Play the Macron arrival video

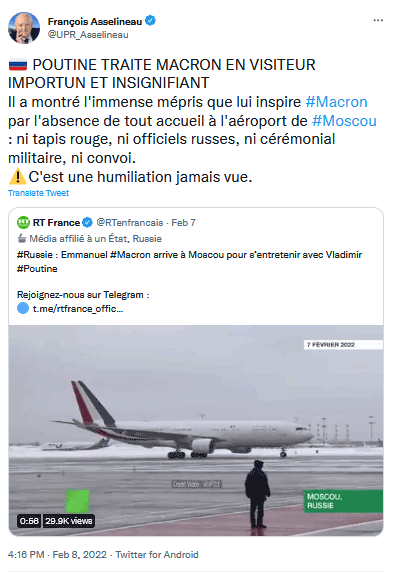pos(196,430)
